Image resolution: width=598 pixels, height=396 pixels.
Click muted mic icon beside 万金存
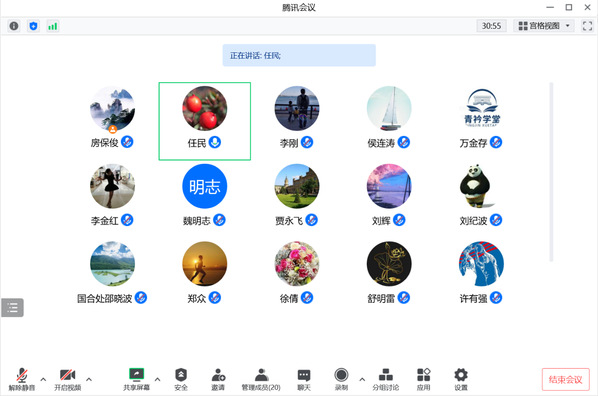click(x=496, y=142)
